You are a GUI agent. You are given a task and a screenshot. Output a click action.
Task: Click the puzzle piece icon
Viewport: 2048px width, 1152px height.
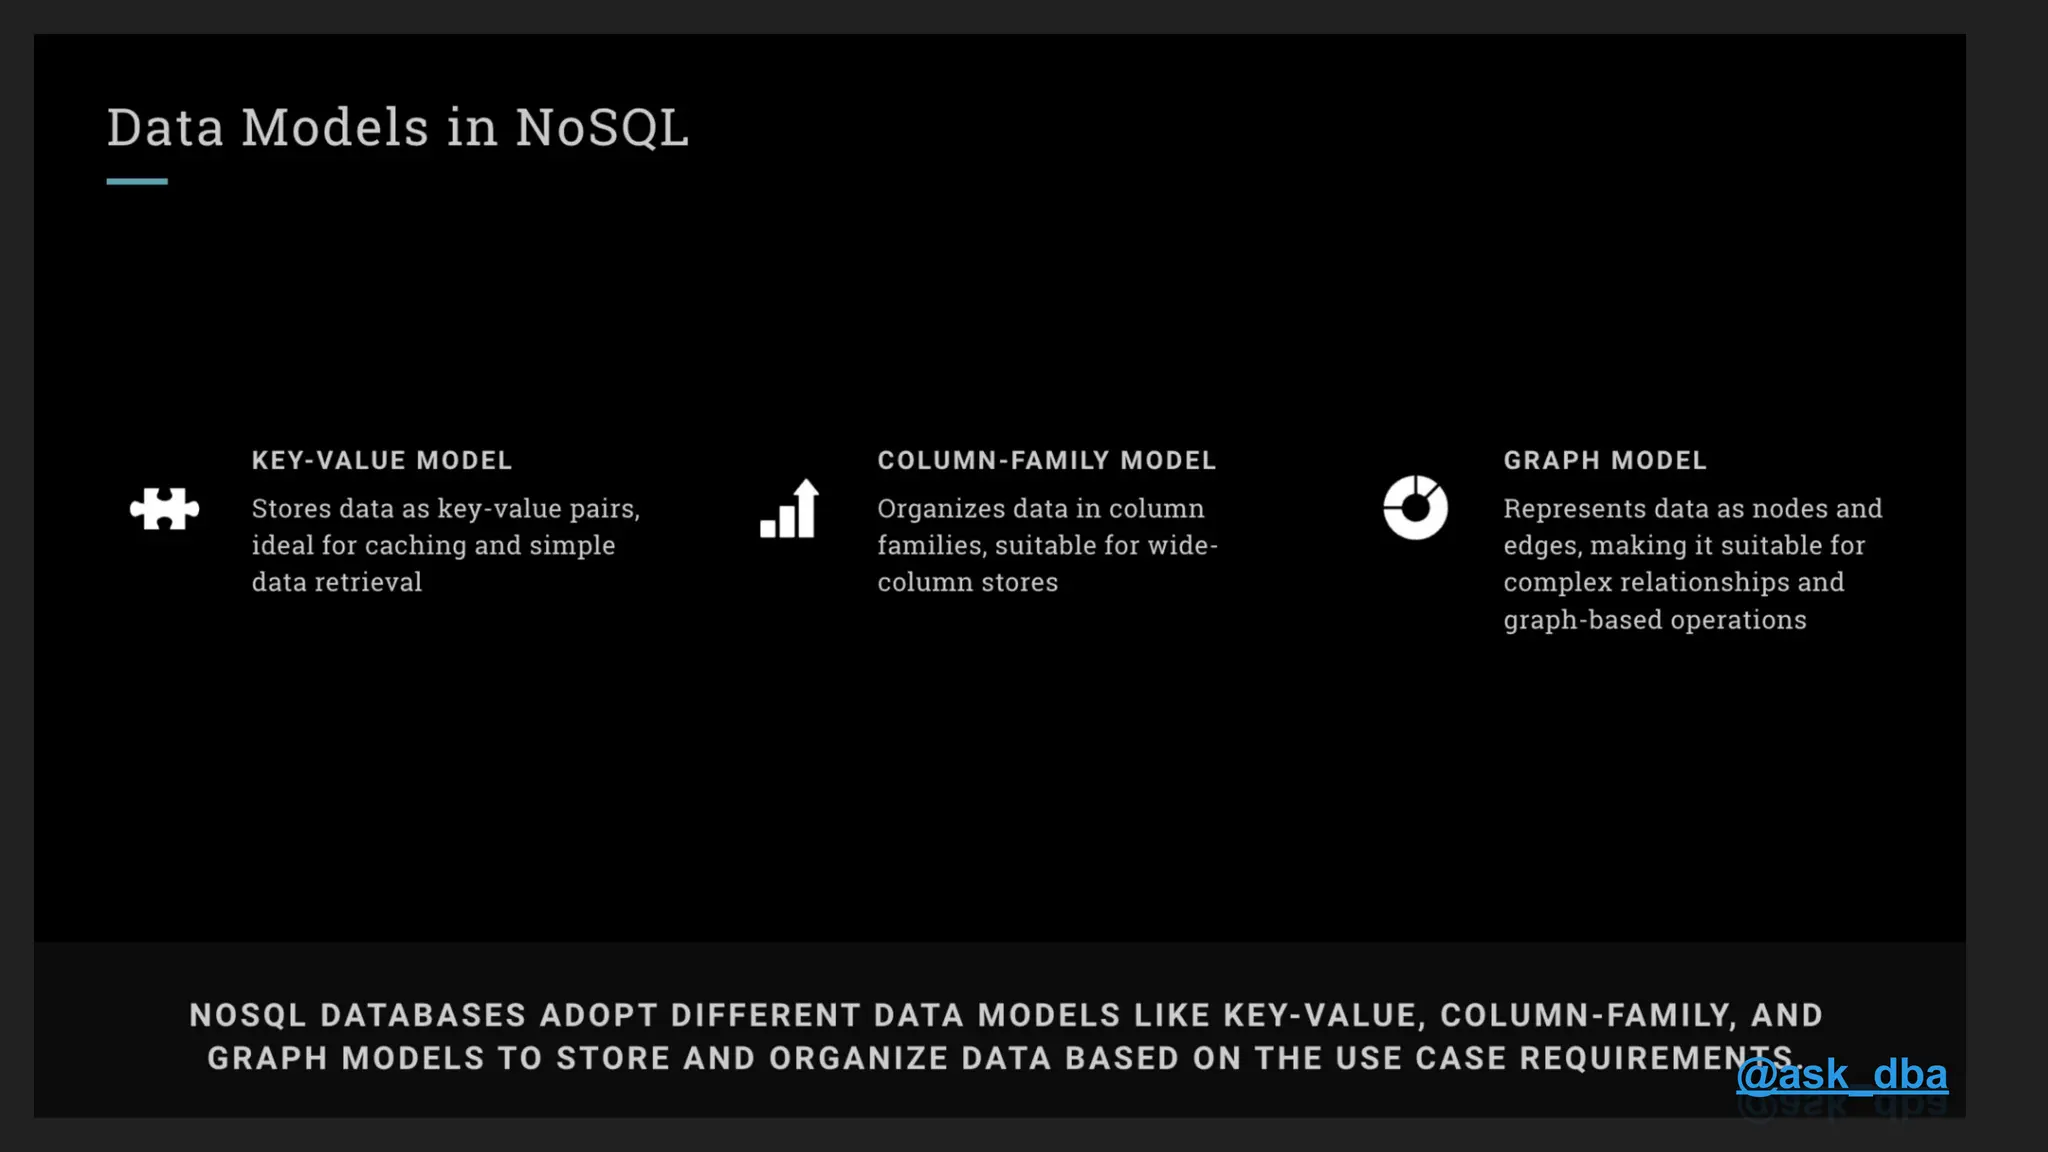coord(165,509)
